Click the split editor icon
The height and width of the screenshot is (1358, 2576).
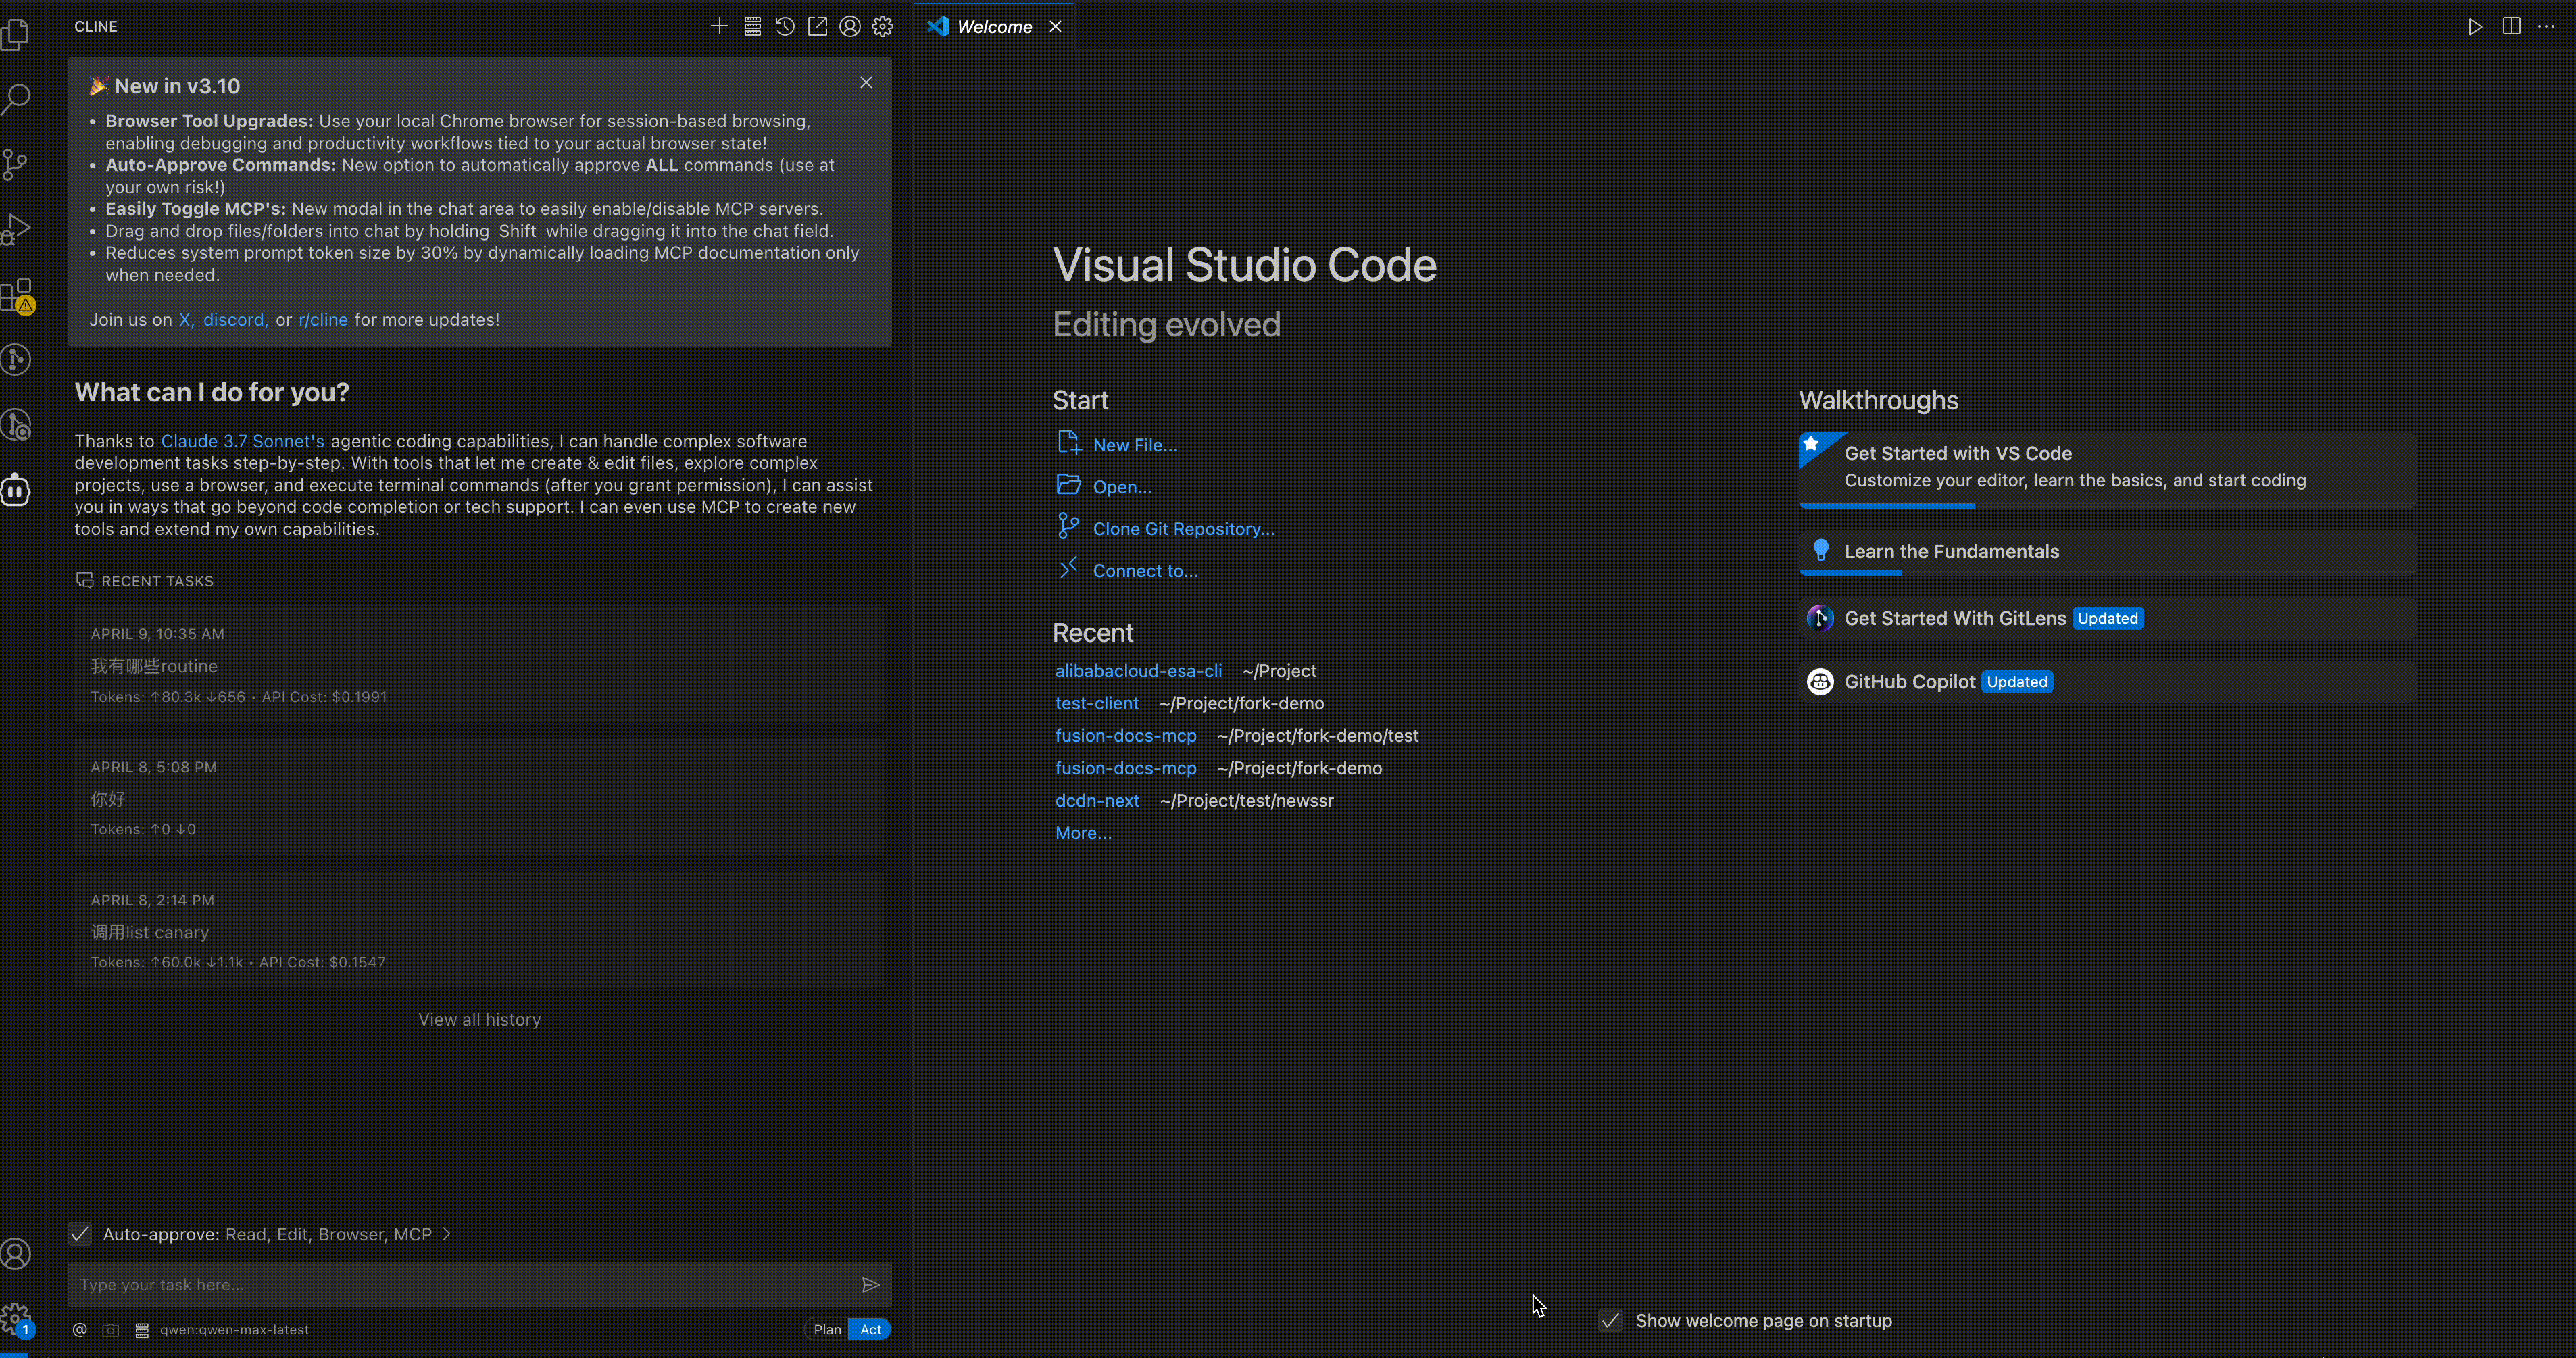[x=2511, y=27]
